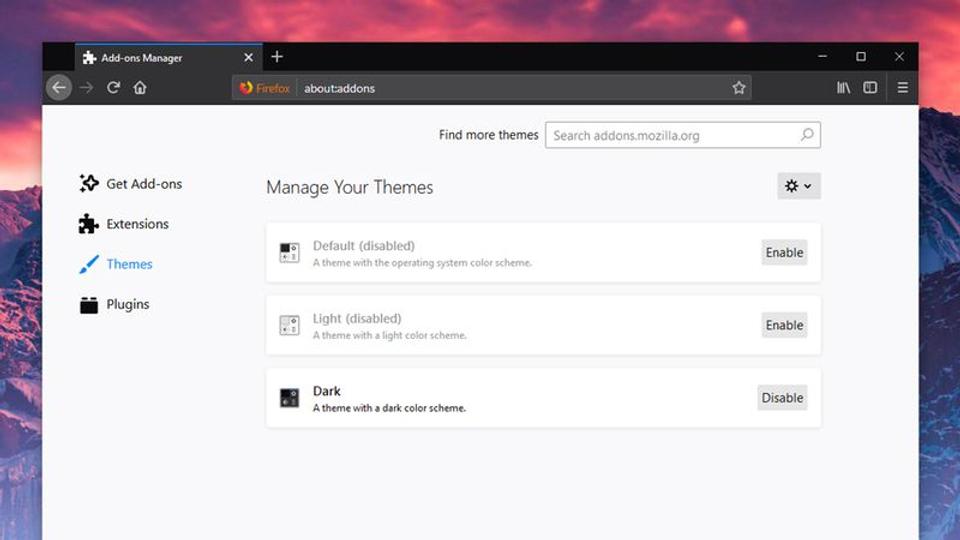Click the 'Light (disabled)' theme title
The height and width of the screenshot is (540, 960).
coord(357,318)
